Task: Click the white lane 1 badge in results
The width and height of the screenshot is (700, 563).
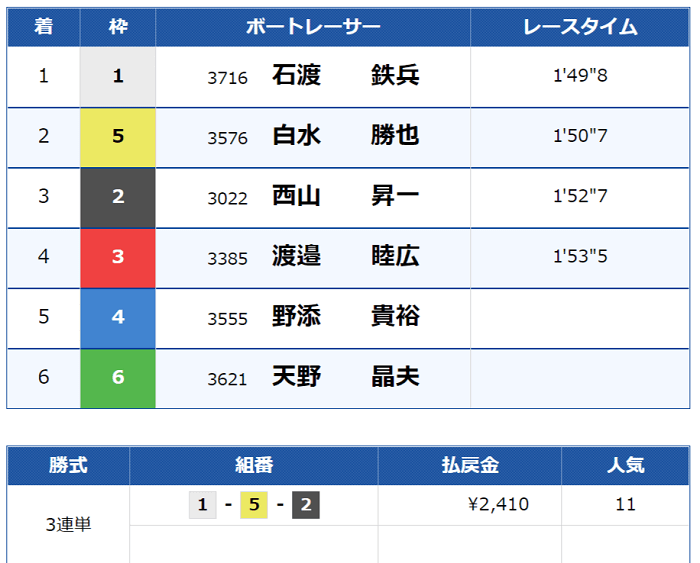Action: click(118, 76)
